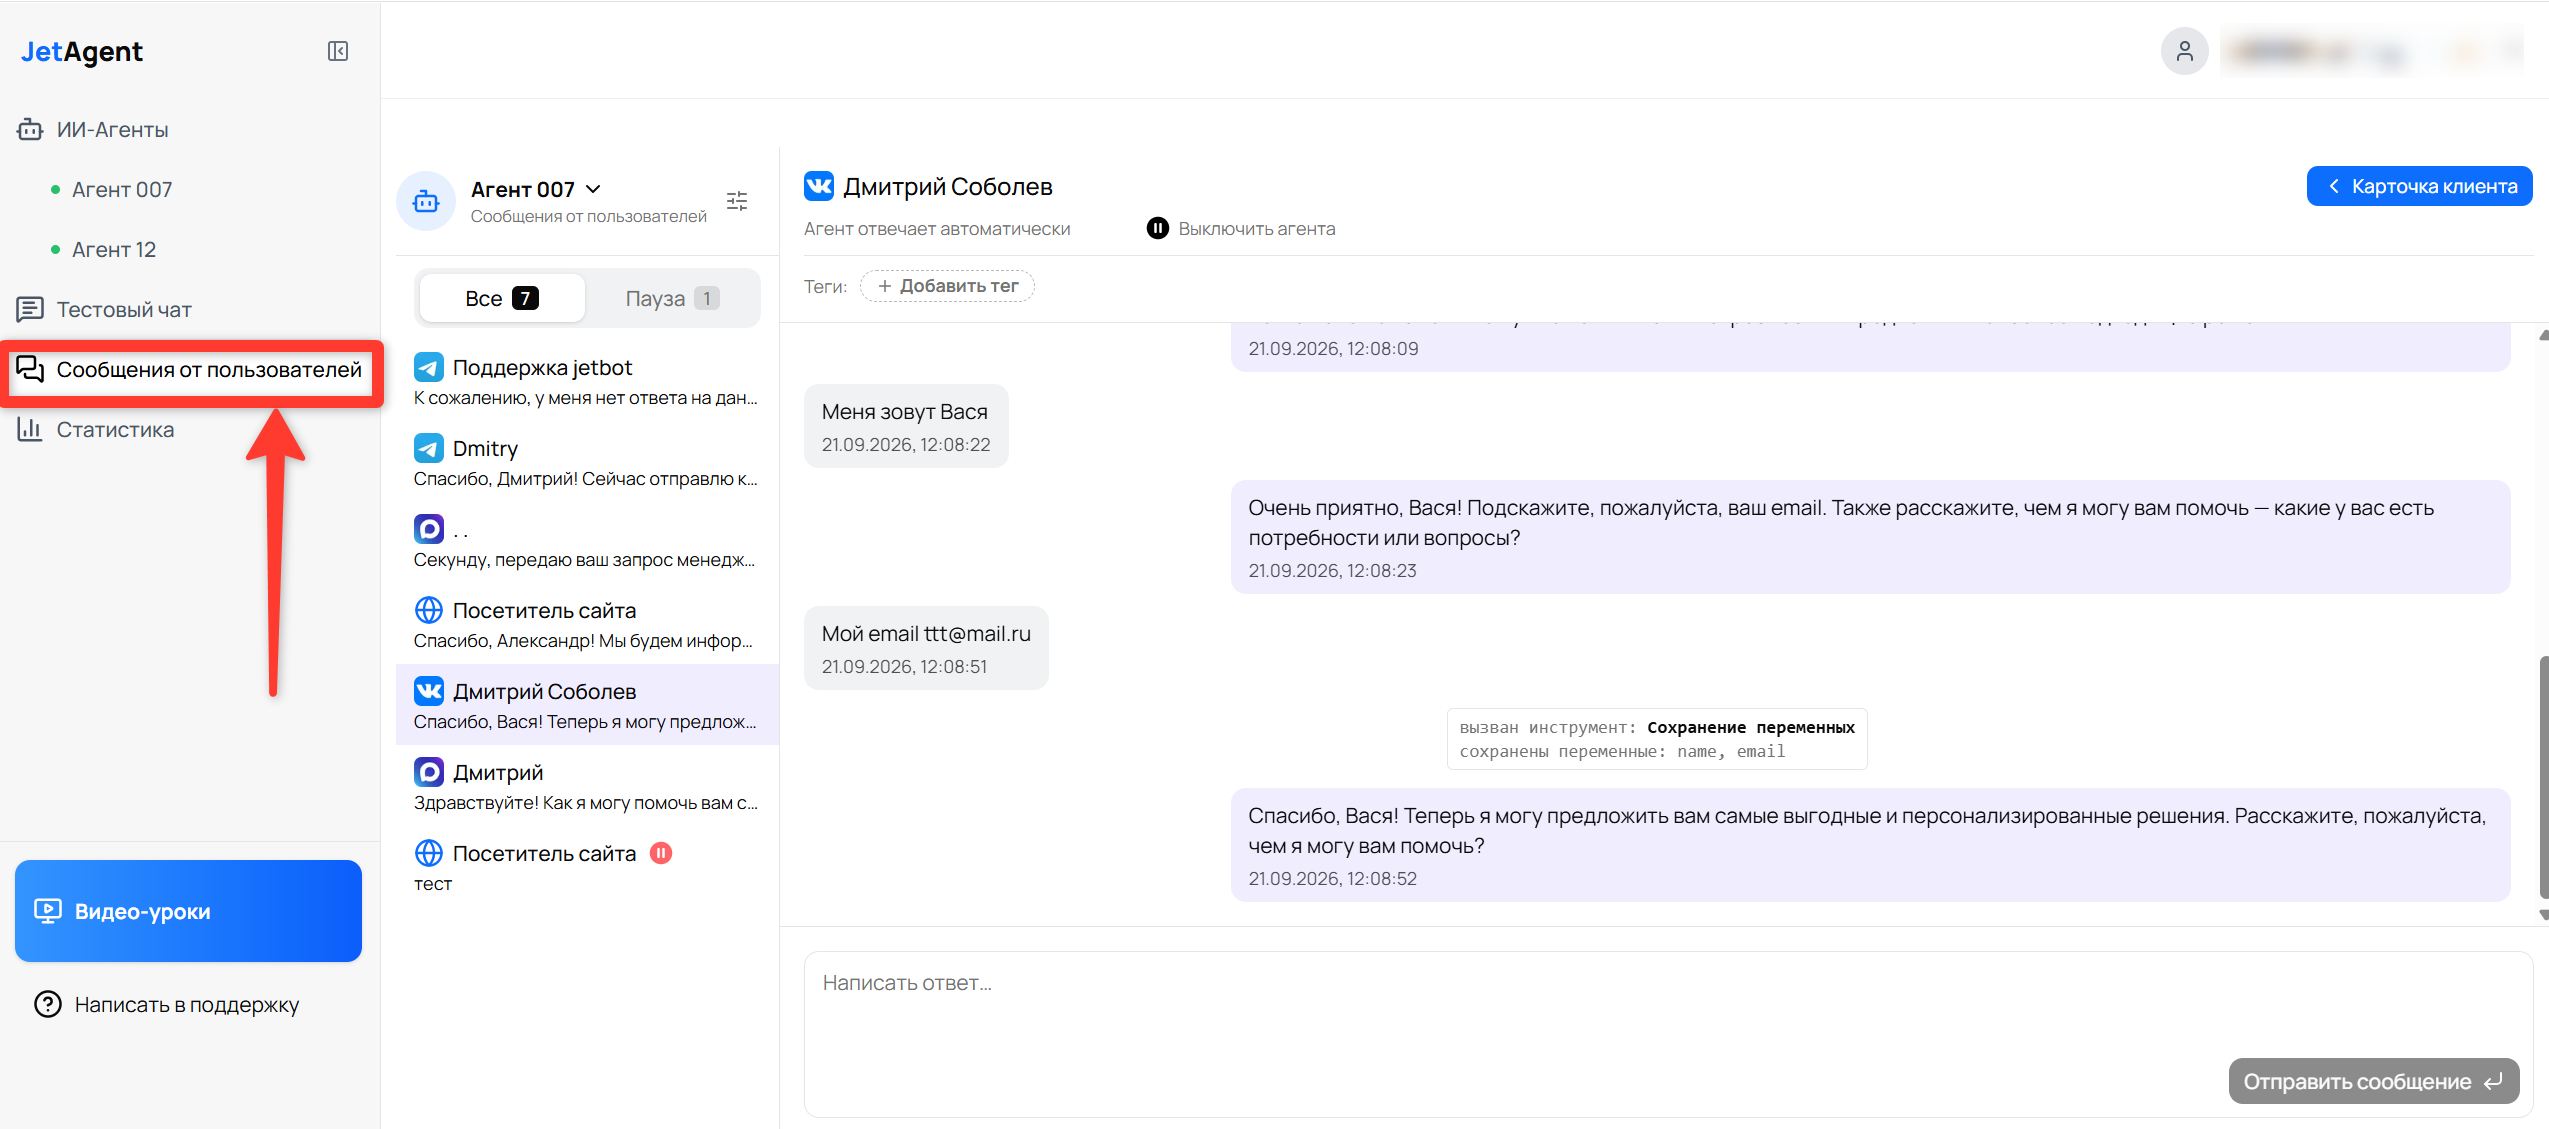Click the chat title Дмитрий Соболев
Viewport: 2549px width, 1129px height.
(x=948, y=186)
